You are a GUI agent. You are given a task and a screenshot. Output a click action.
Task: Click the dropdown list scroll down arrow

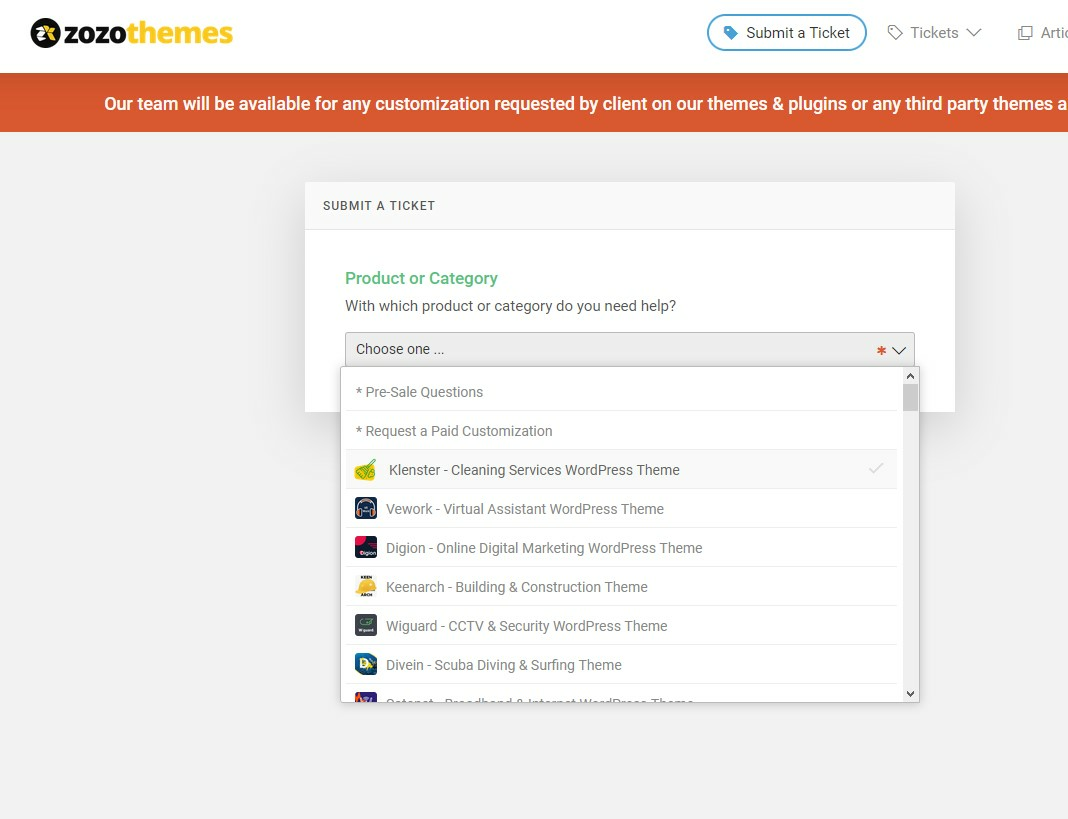(x=910, y=694)
